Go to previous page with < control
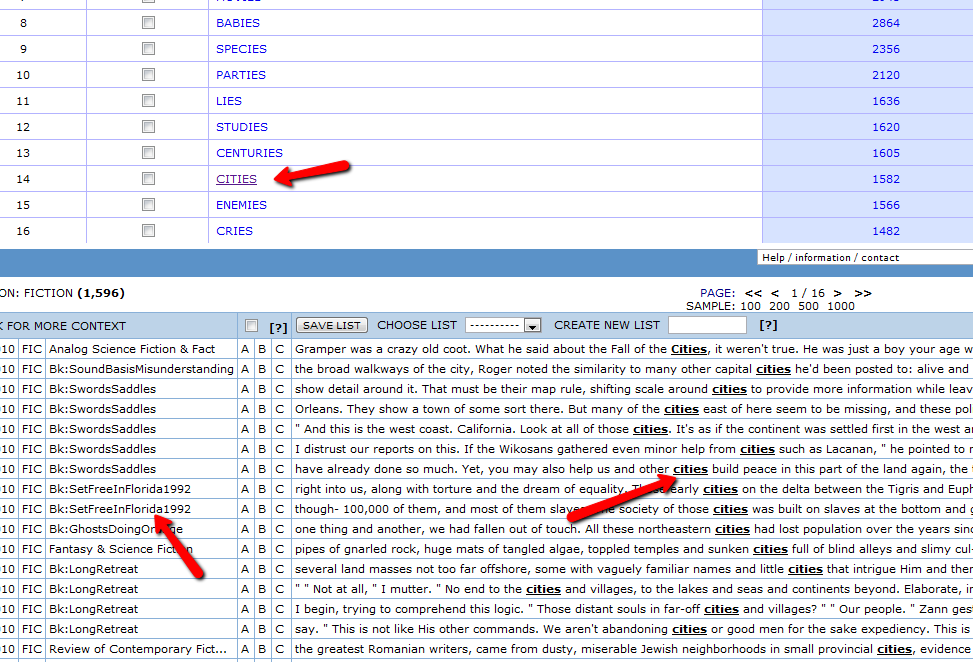Image resolution: width=973 pixels, height=662 pixels. (775, 293)
